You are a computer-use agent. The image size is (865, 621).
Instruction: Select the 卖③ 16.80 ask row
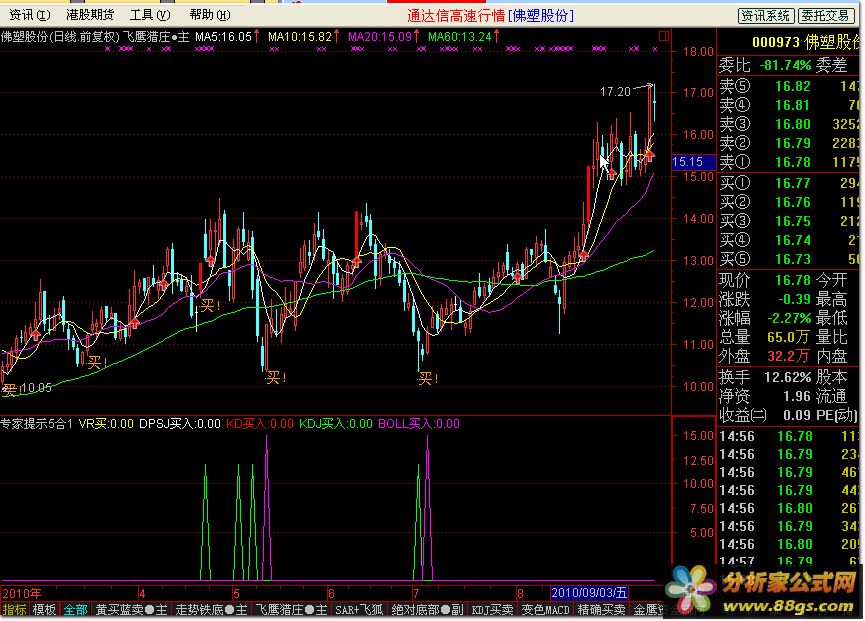tap(791, 124)
